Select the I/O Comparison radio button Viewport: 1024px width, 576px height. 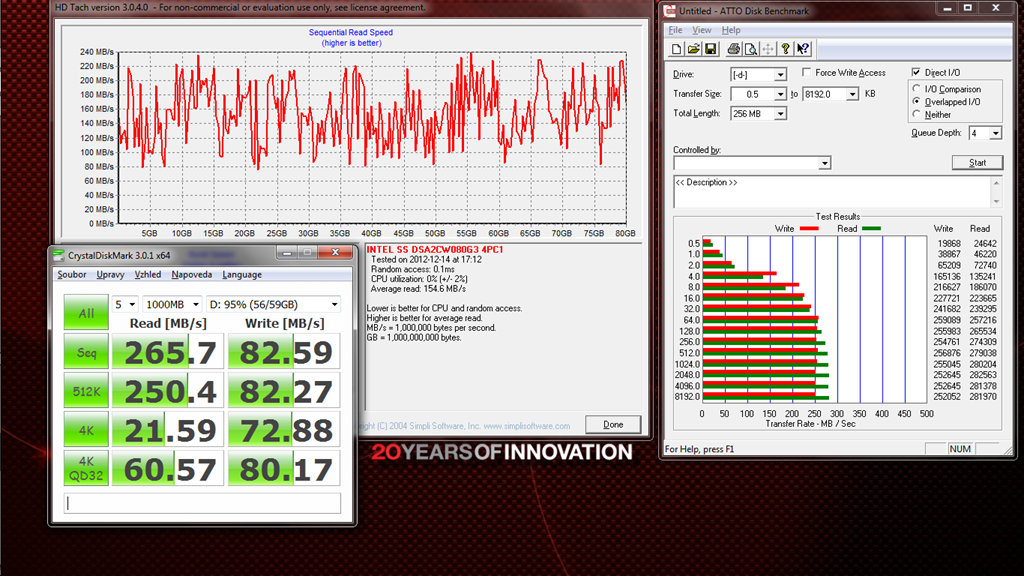pos(917,89)
